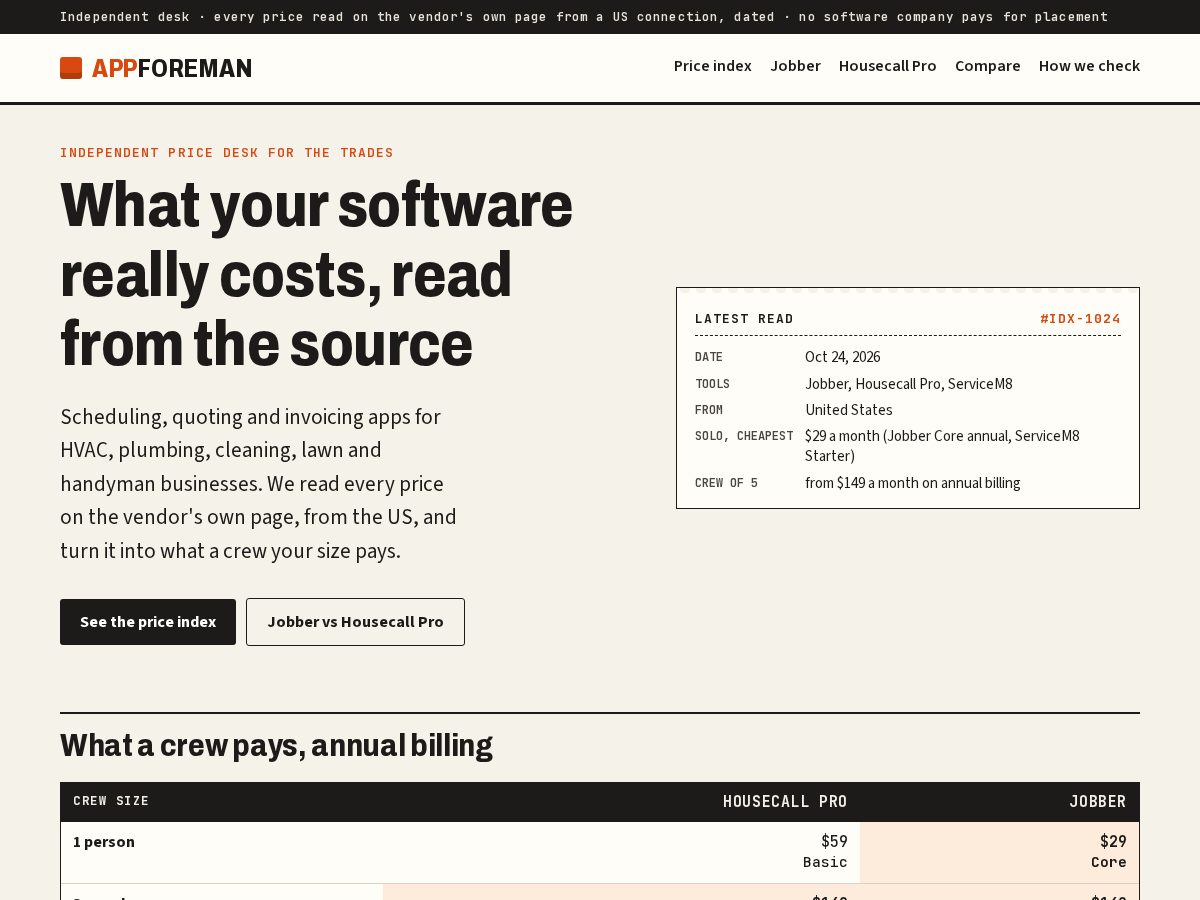Viewport: 1200px width, 900px height.
Task: Click the CREW SIZE column header
Action: (x=111, y=801)
